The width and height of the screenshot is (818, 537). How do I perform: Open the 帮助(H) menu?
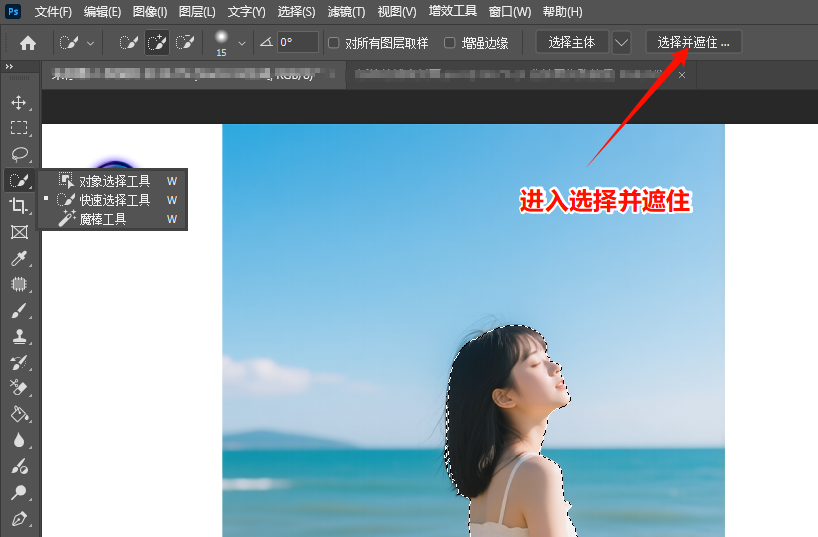coord(562,11)
